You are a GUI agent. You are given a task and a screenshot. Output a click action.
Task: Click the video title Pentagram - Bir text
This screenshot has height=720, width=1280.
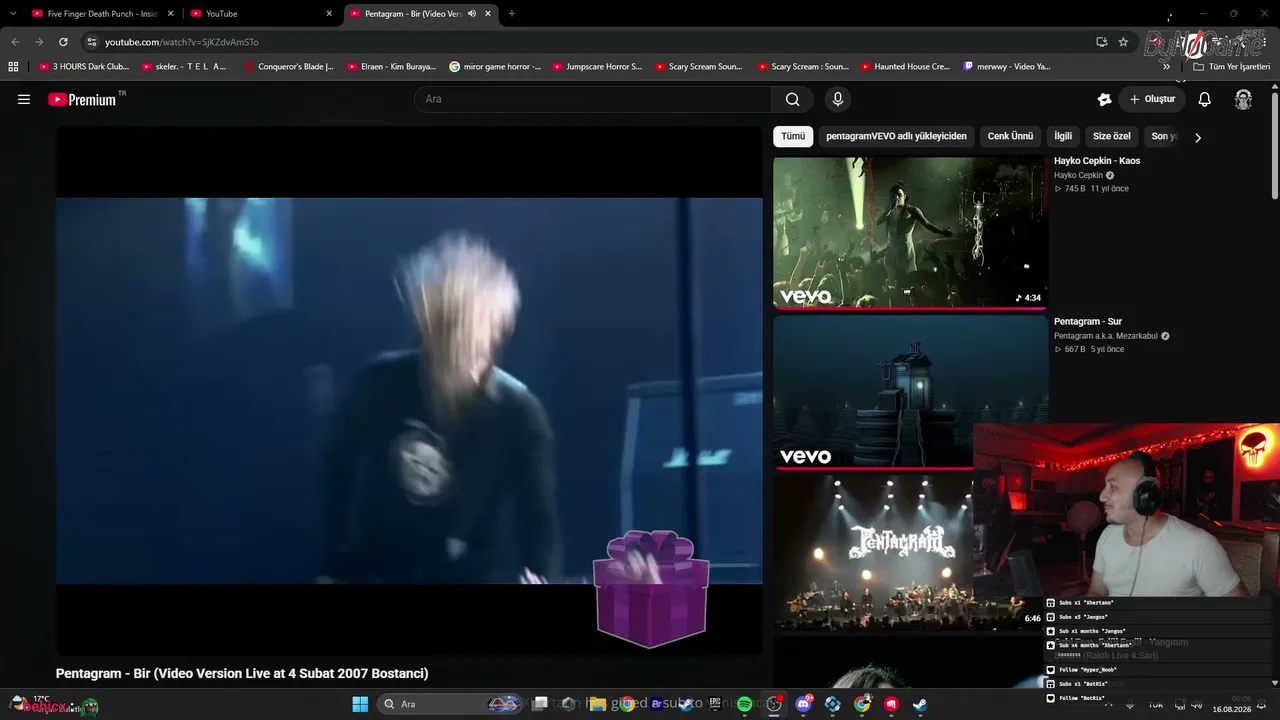click(242, 674)
